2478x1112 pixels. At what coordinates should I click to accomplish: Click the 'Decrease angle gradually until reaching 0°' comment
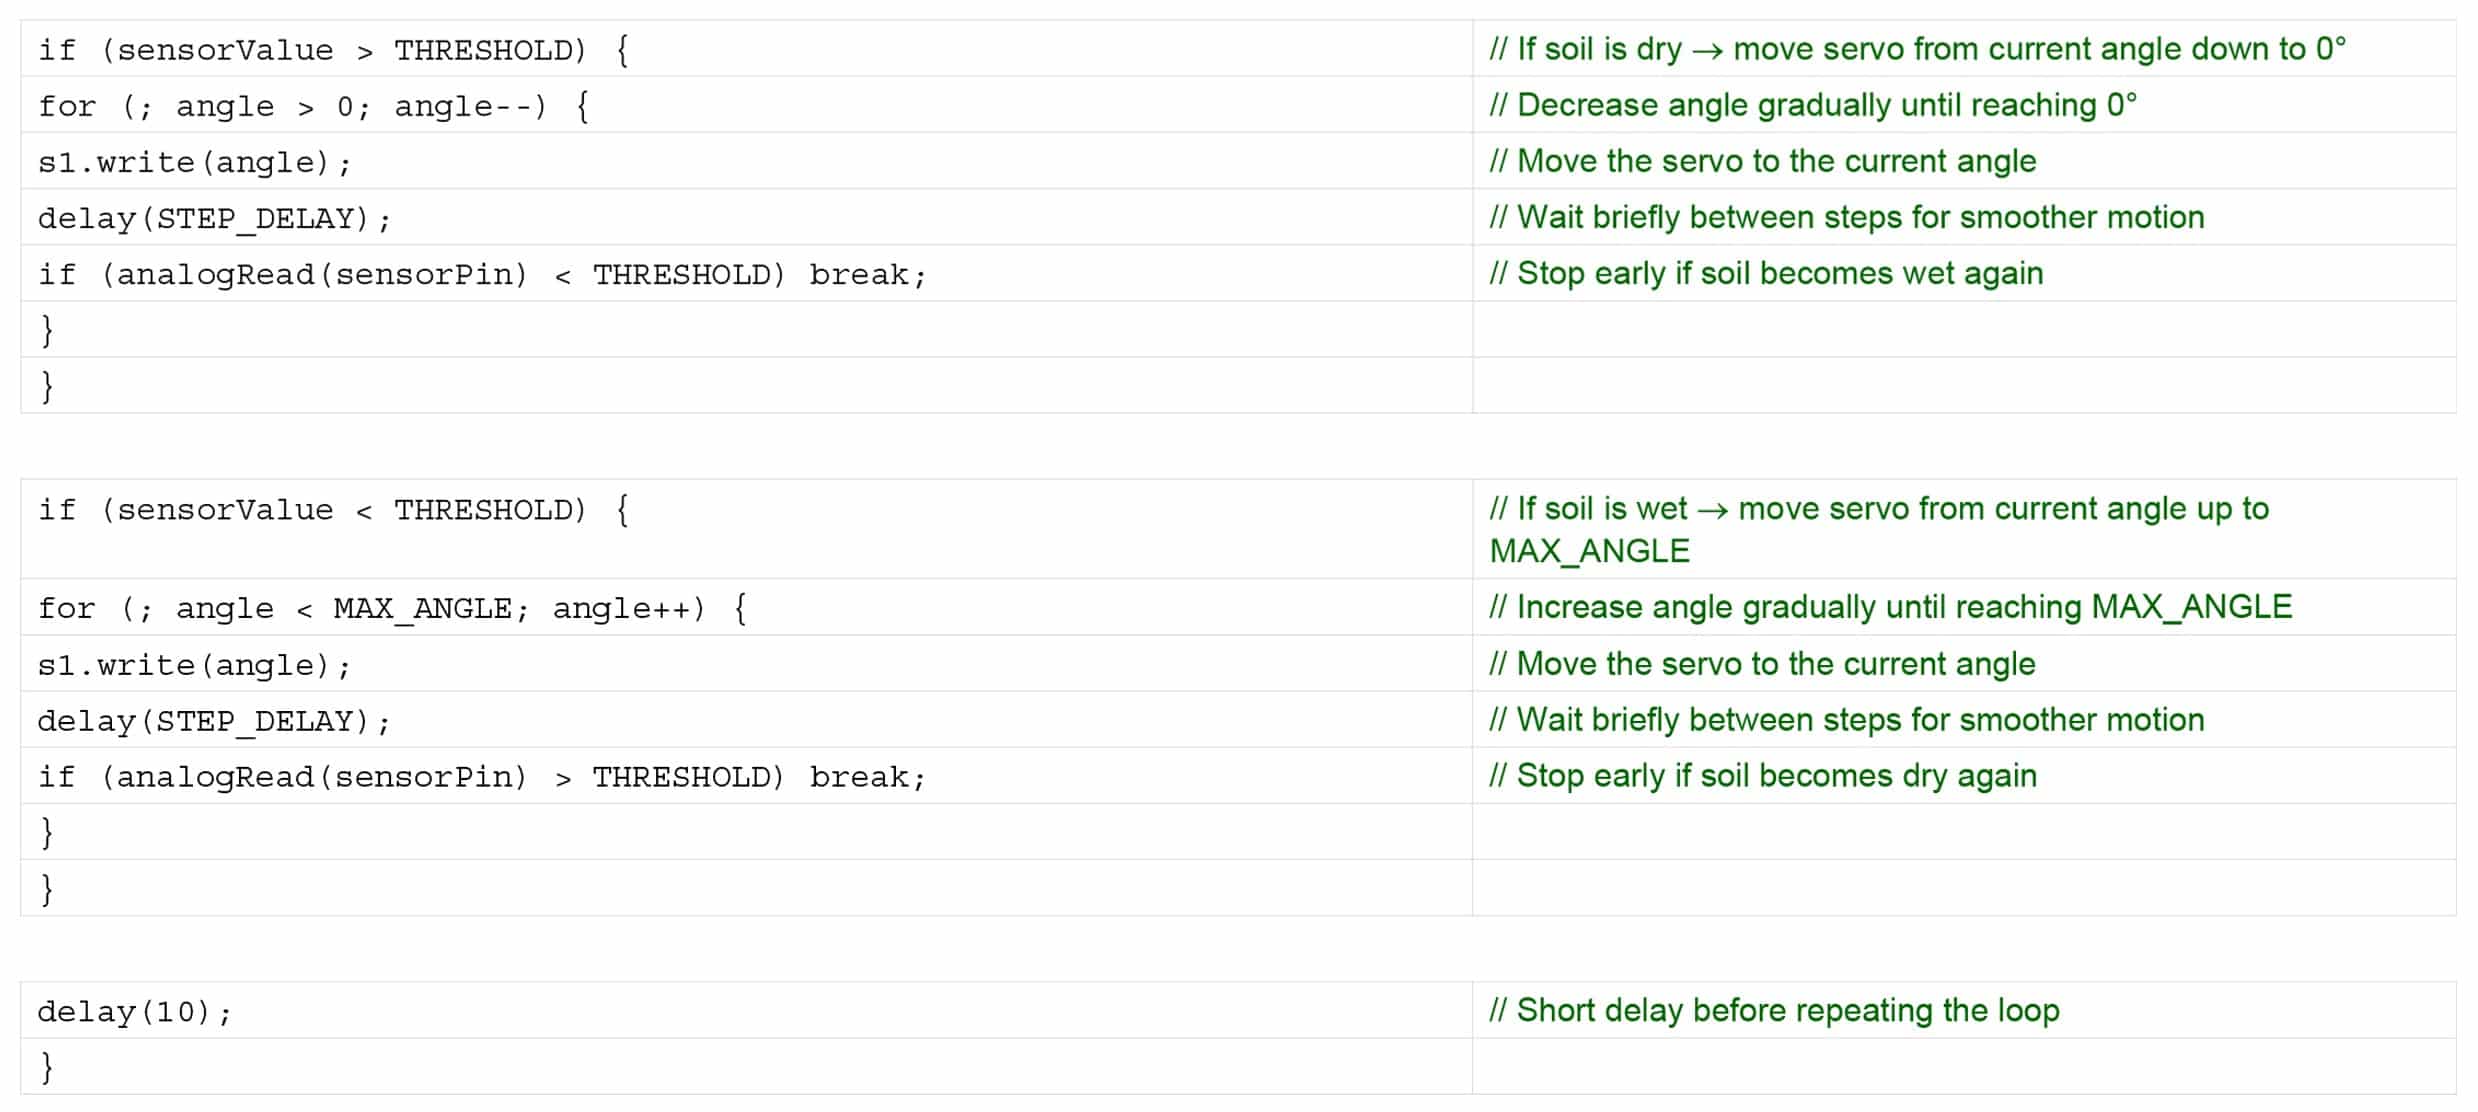coord(1812,105)
